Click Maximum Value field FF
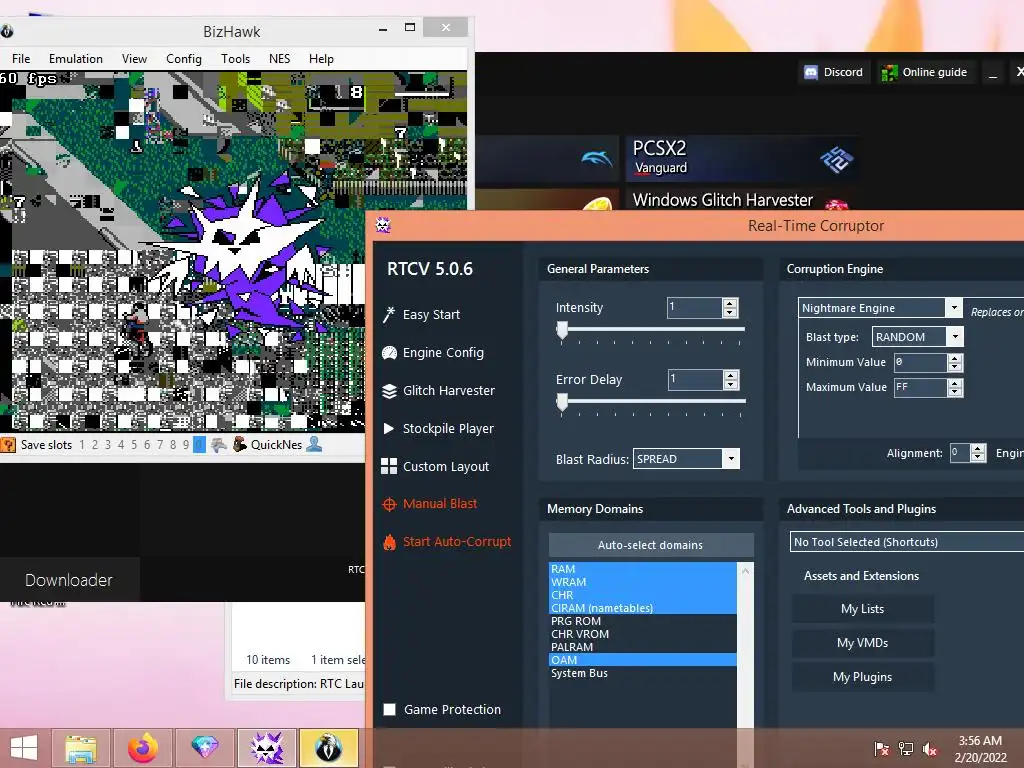 pyautogui.click(x=920, y=387)
